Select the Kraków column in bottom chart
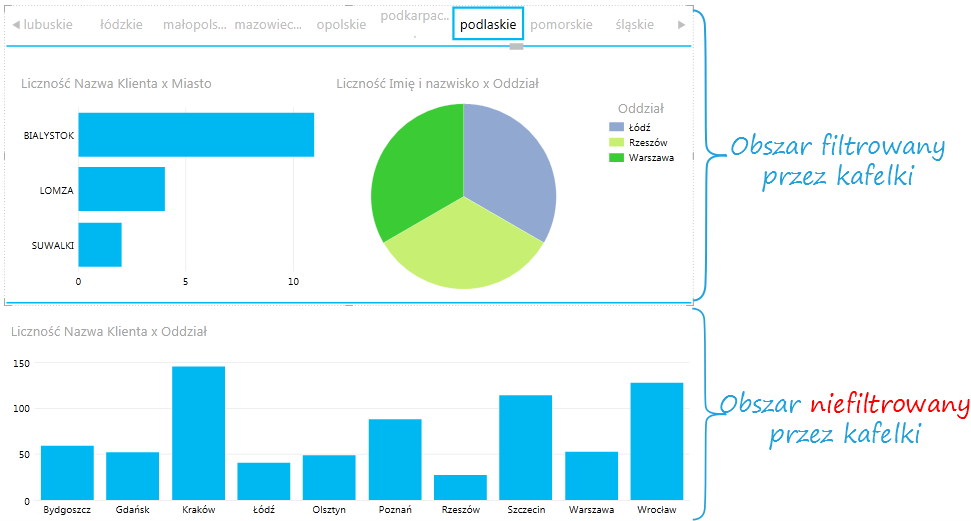Image resolution: width=971 pixels, height=521 pixels. pos(198,433)
